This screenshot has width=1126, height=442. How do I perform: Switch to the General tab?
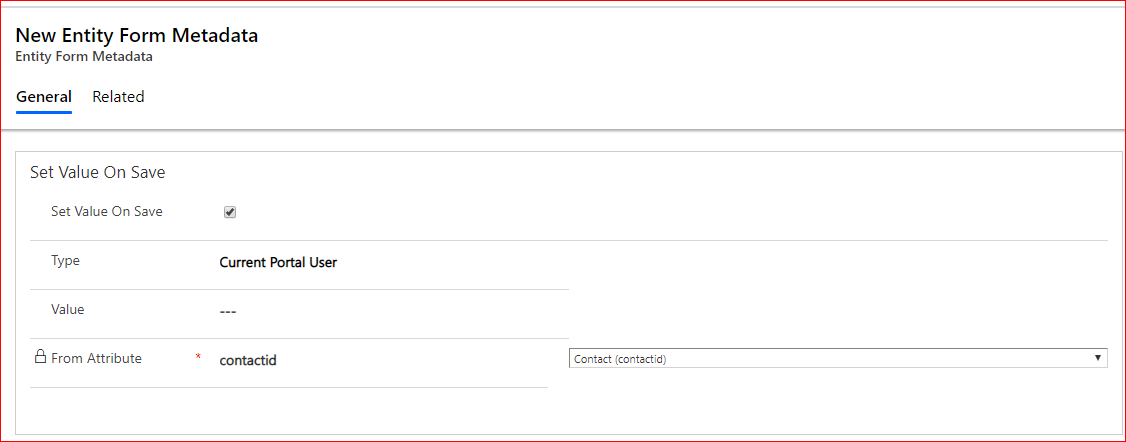[44, 97]
